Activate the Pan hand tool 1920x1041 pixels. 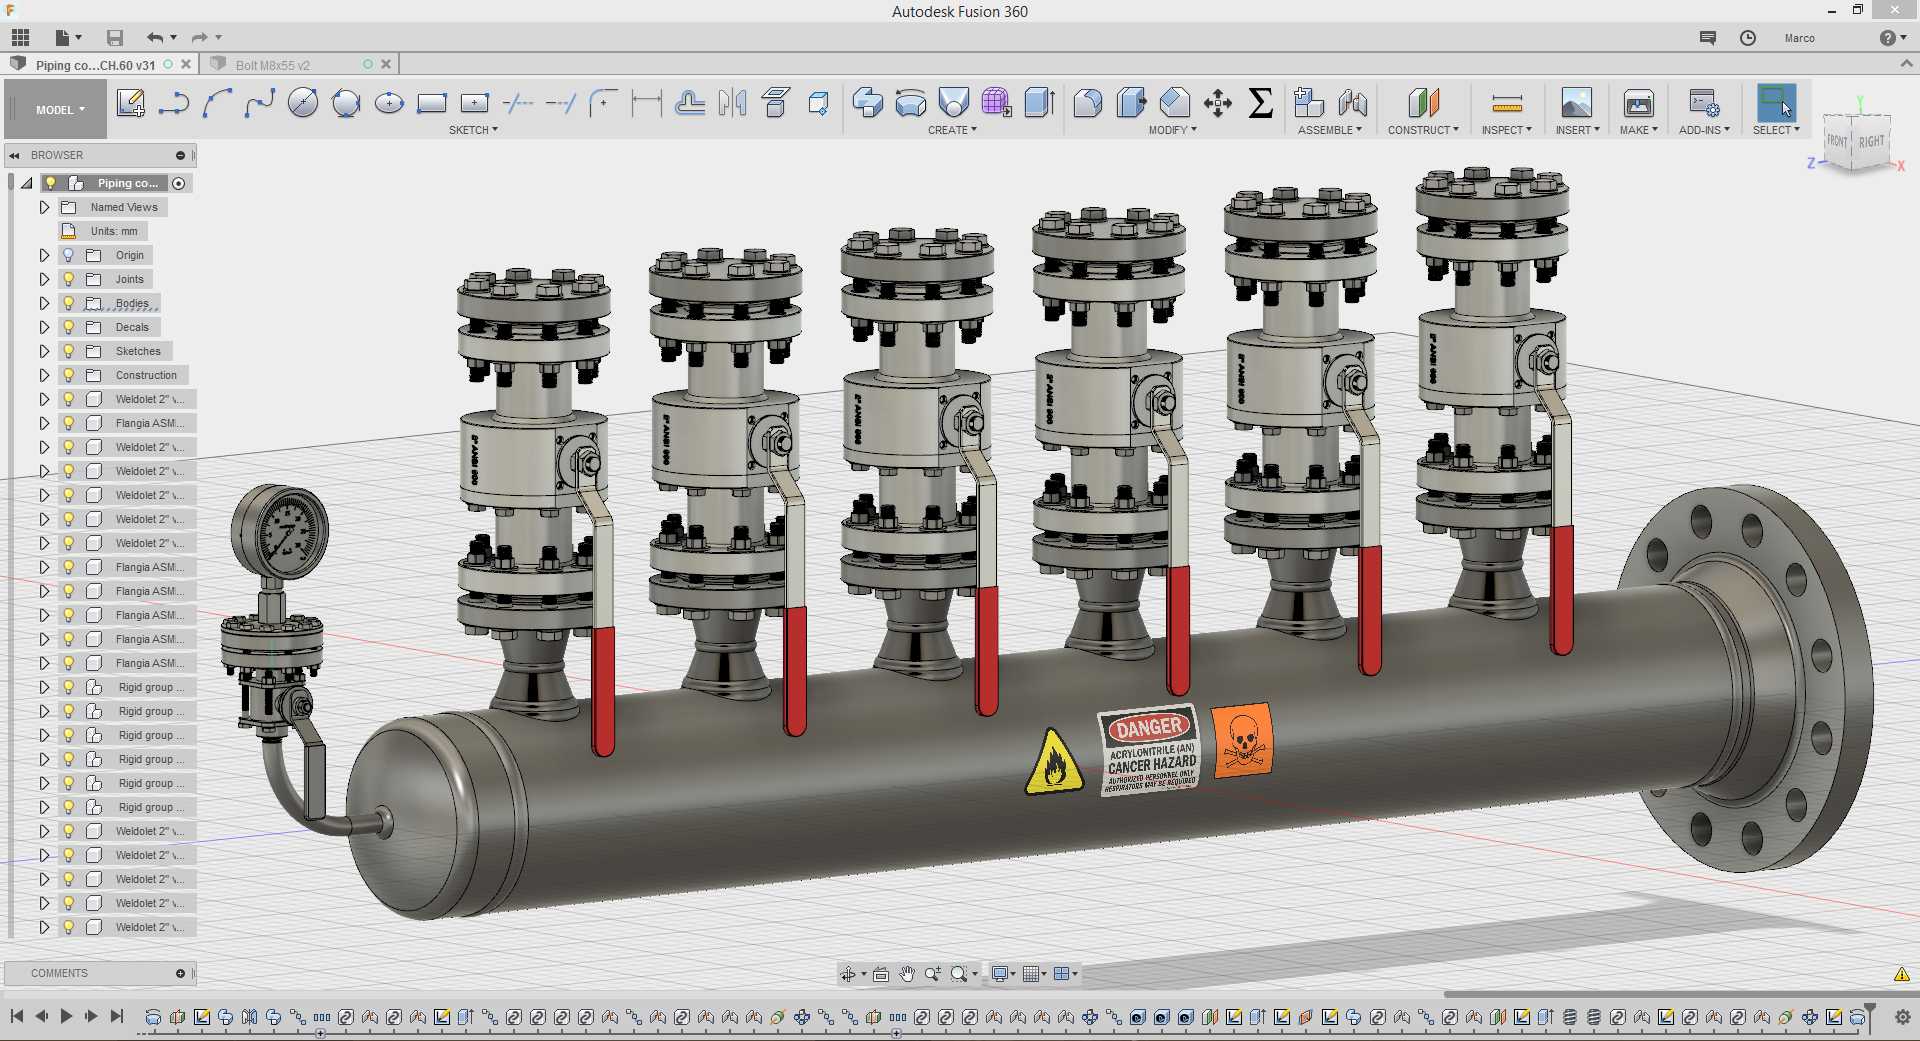click(x=907, y=974)
